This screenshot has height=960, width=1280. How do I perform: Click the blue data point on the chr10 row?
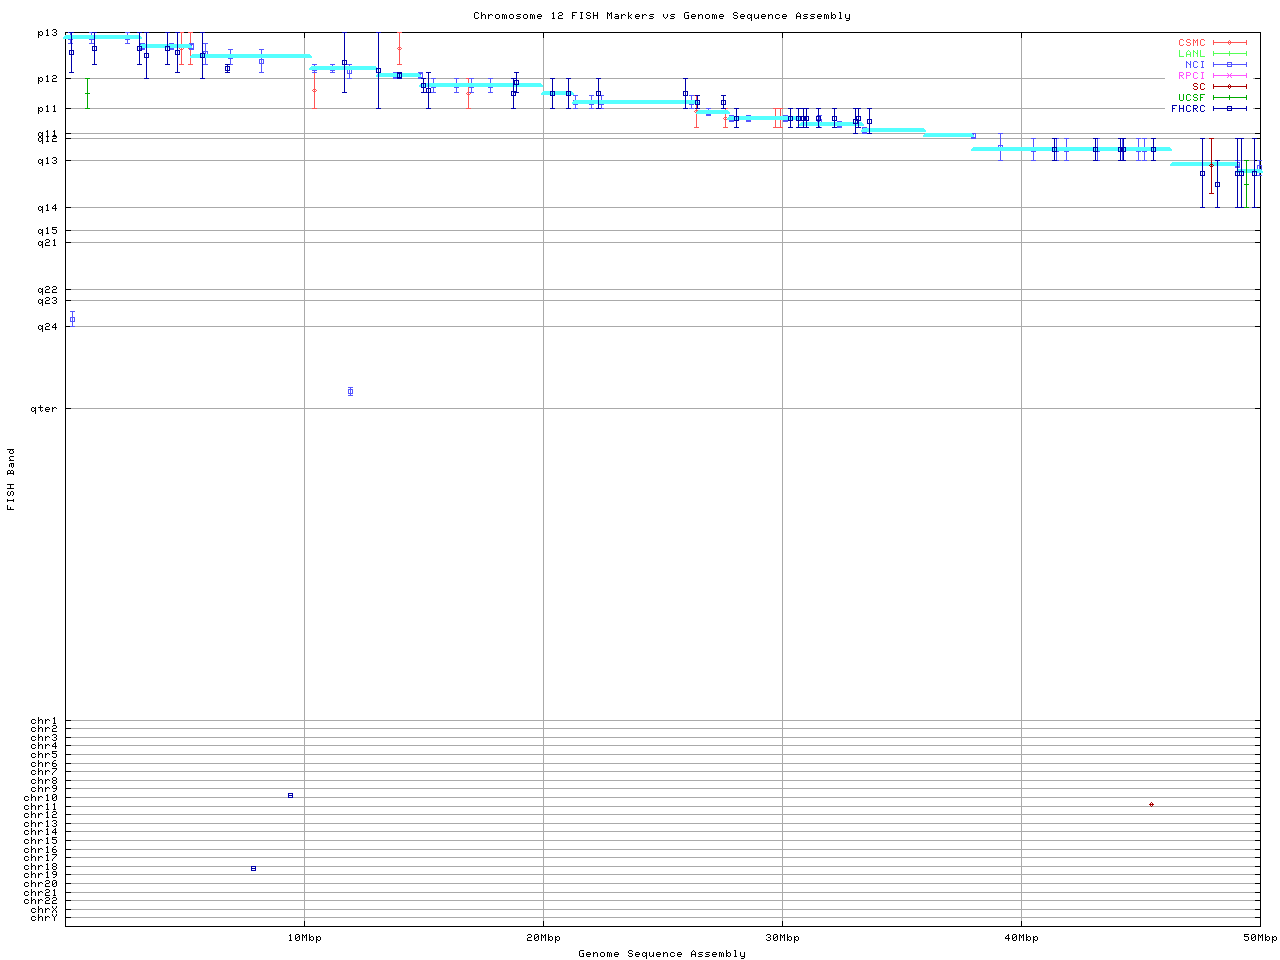tap(290, 795)
